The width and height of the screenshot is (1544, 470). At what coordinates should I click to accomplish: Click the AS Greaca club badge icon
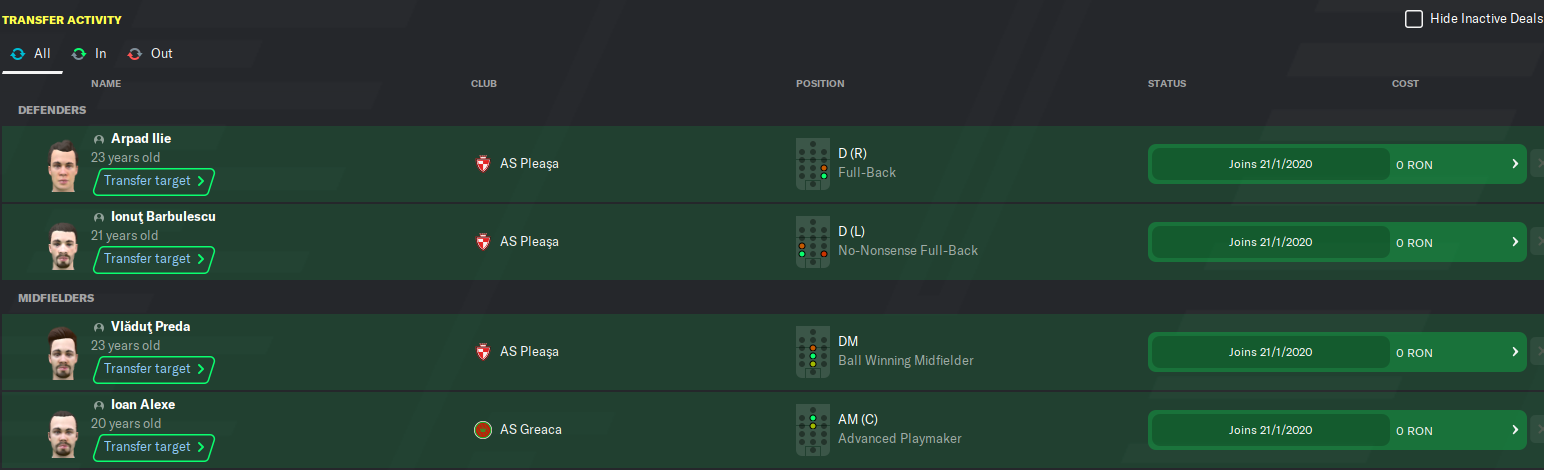(x=483, y=430)
